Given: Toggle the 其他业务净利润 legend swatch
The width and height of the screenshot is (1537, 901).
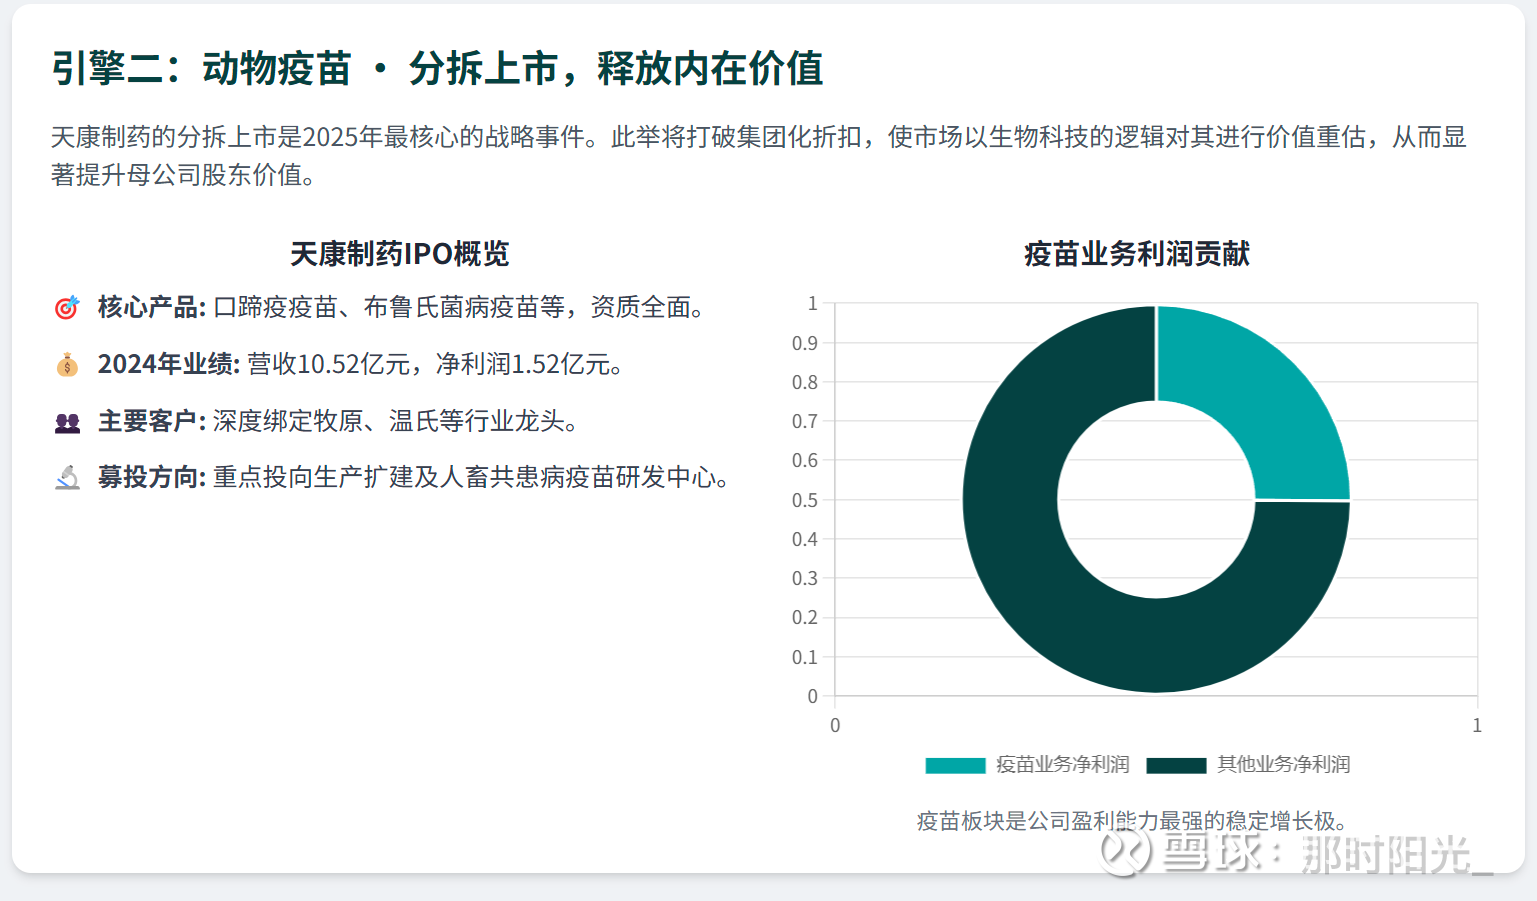Looking at the screenshot, I should point(1176,765).
